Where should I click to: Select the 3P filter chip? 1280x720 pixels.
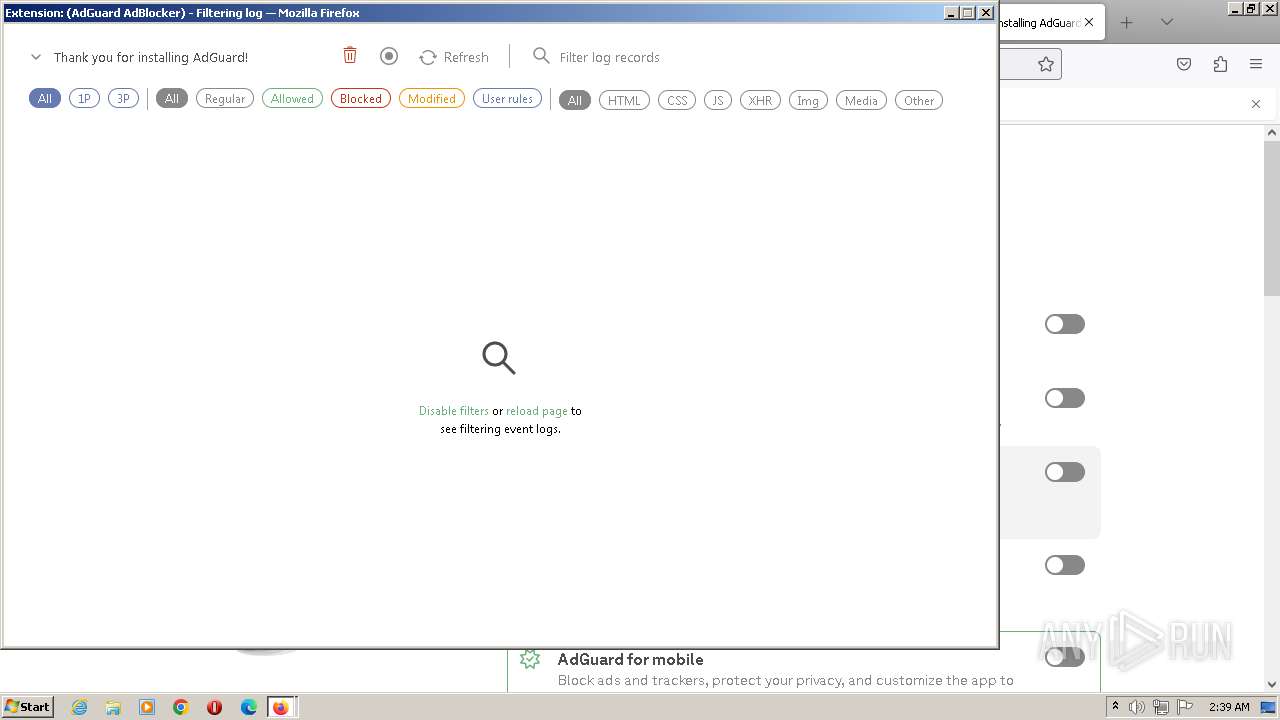coord(123,98)
